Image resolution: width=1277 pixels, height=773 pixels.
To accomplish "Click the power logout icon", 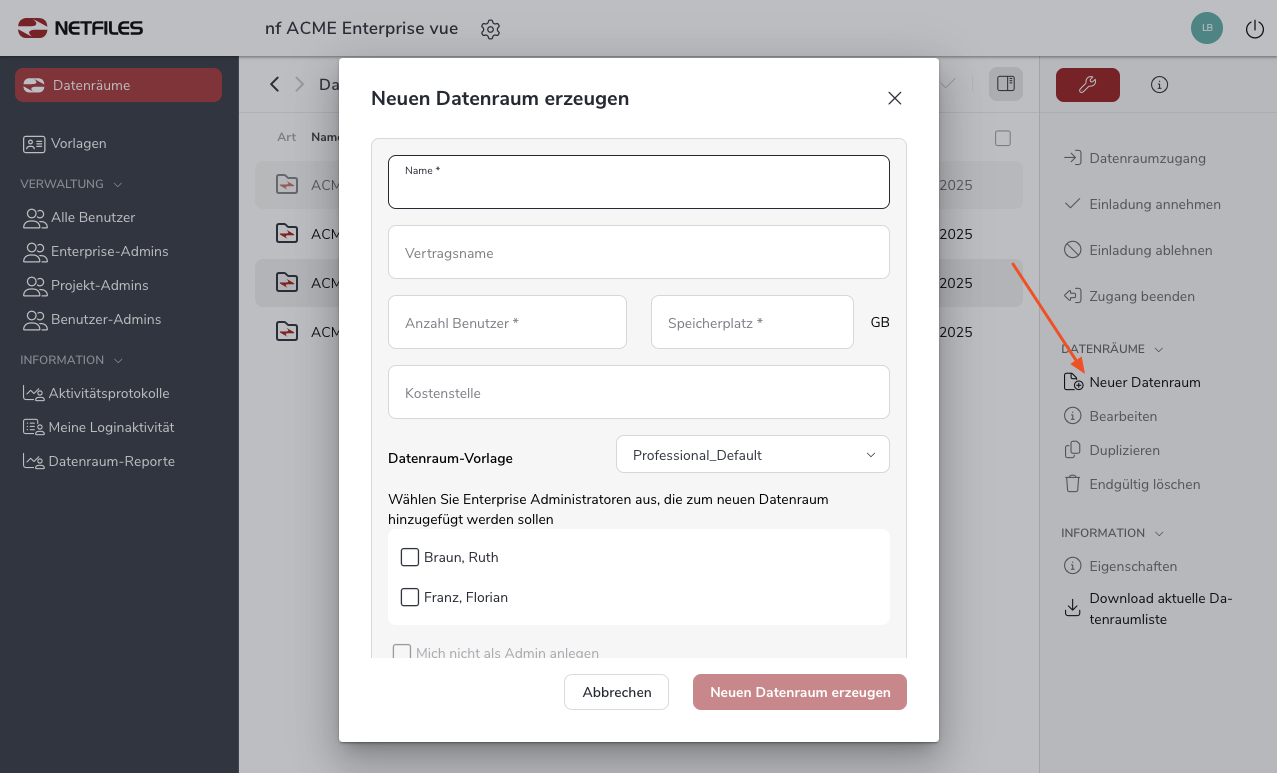I will [x=1254, y=29].
